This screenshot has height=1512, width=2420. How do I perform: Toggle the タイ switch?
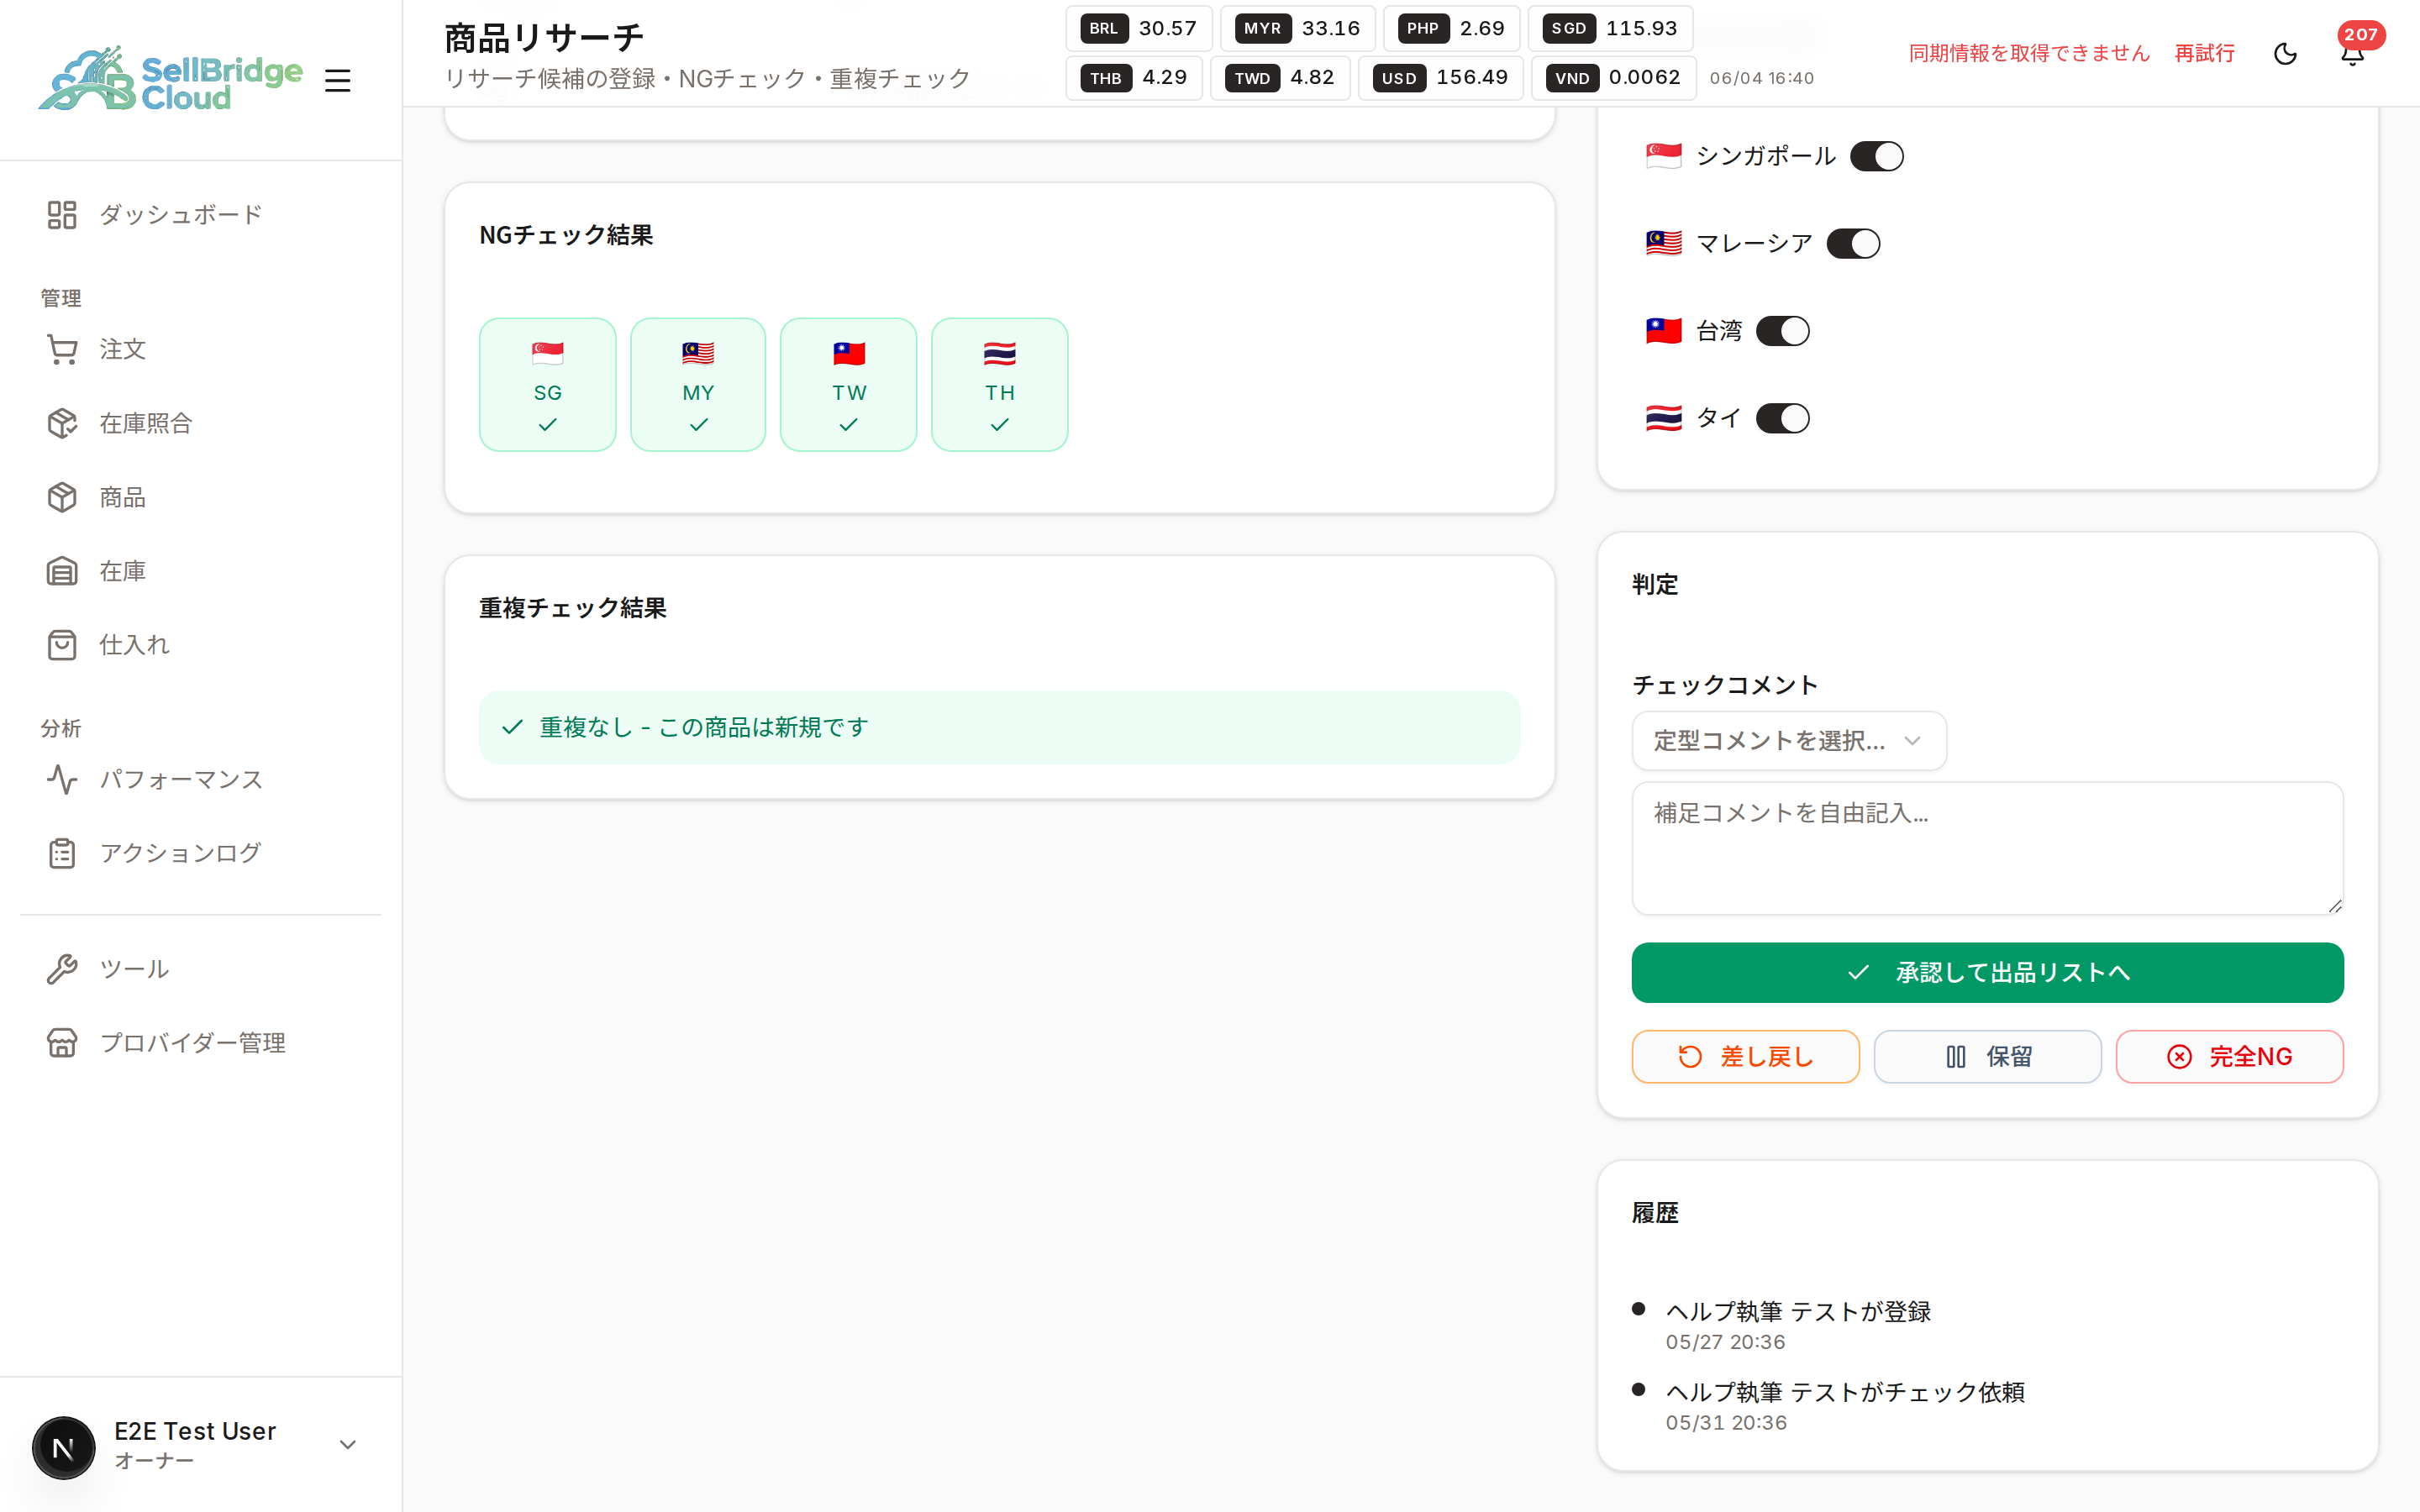tap(1783, 418)
